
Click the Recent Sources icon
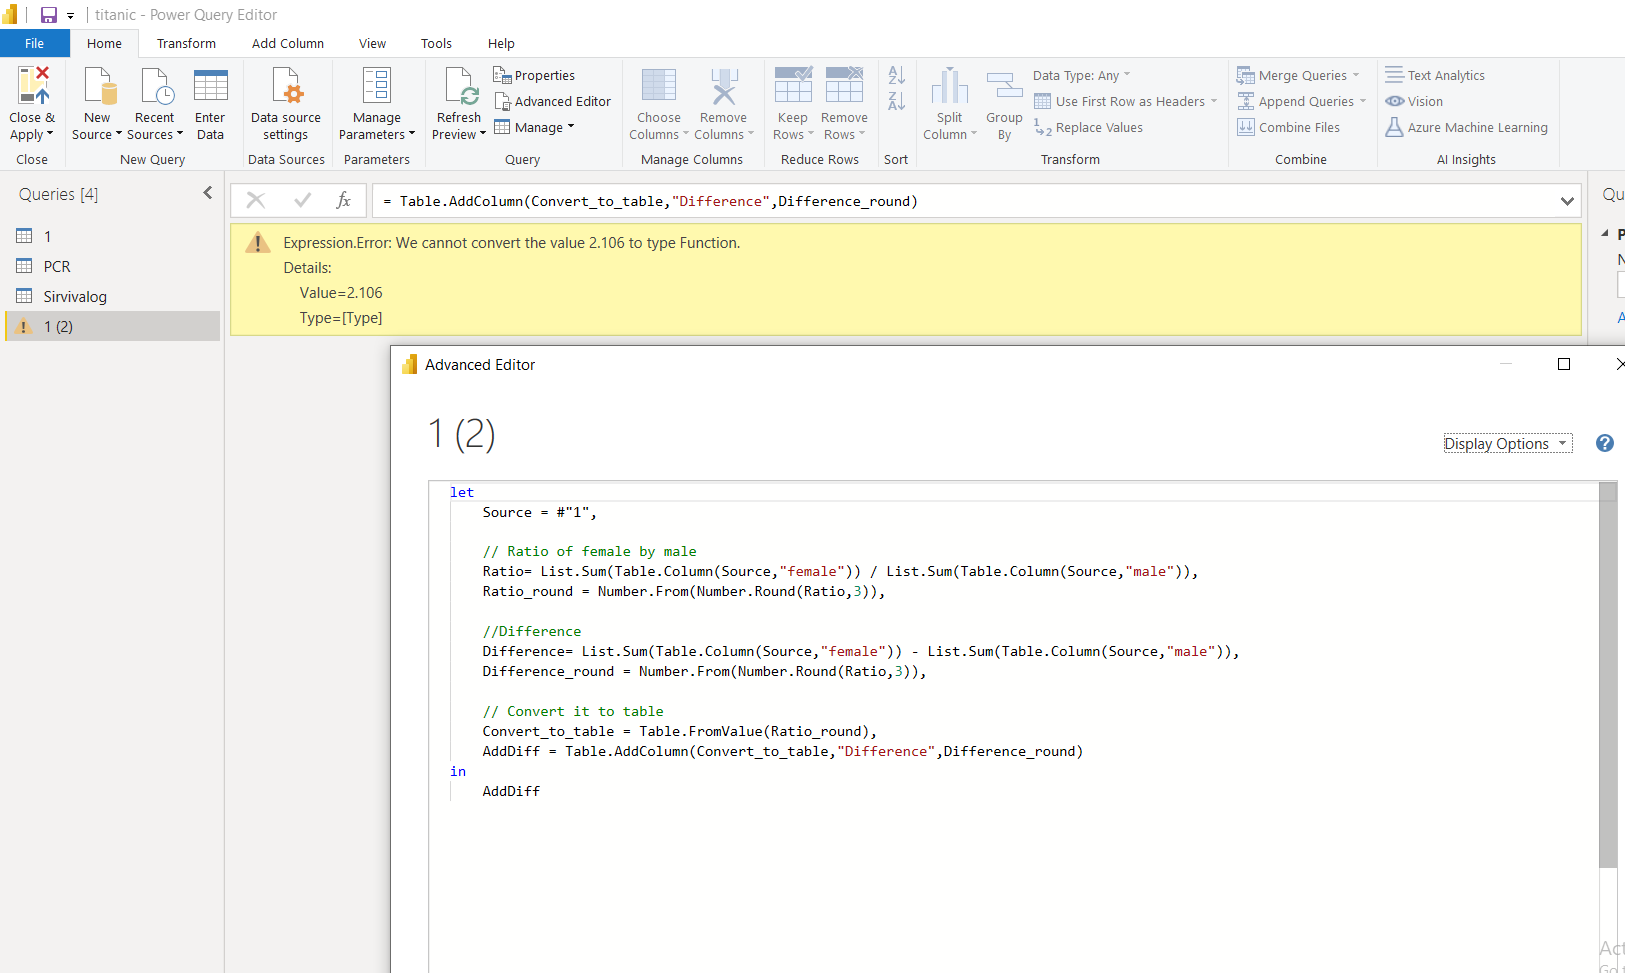[156, 86]
